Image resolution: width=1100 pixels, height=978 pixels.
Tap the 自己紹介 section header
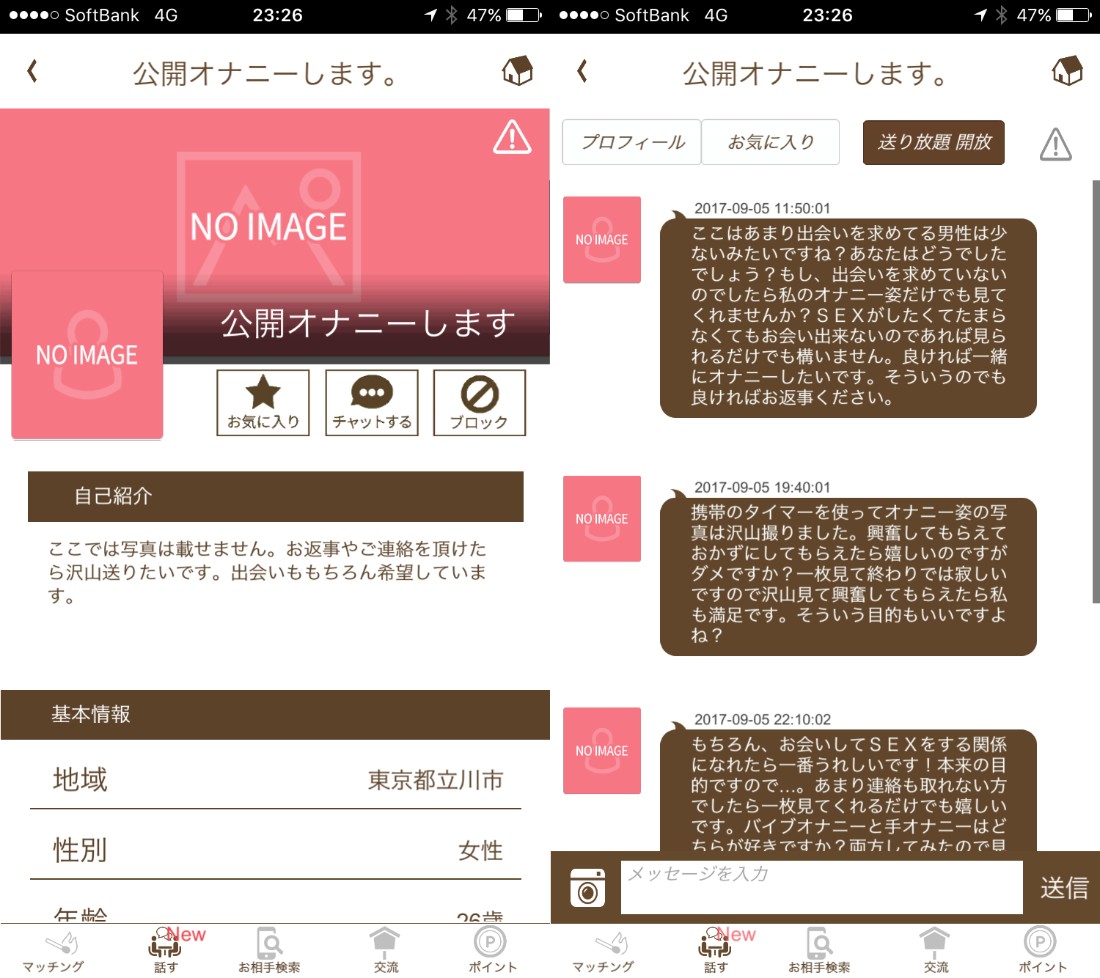276,497
